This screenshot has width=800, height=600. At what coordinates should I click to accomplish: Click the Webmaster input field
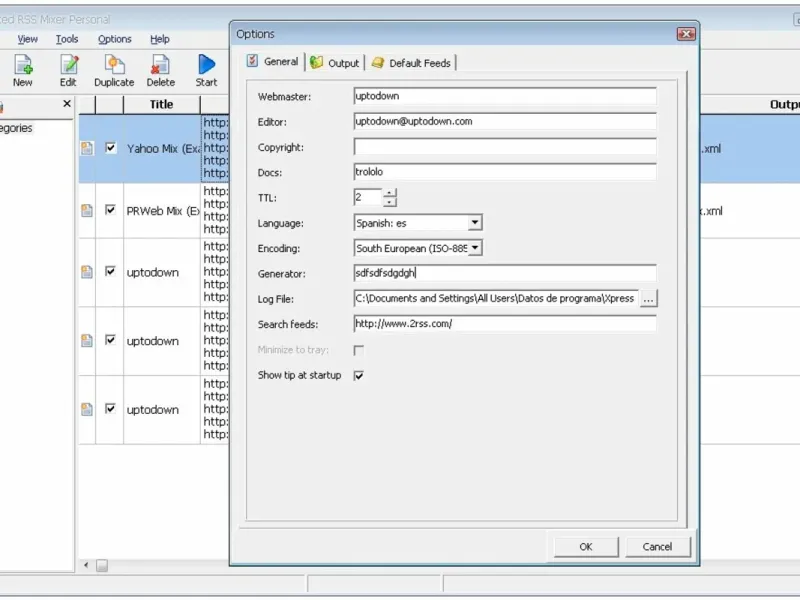pos(505,96)
